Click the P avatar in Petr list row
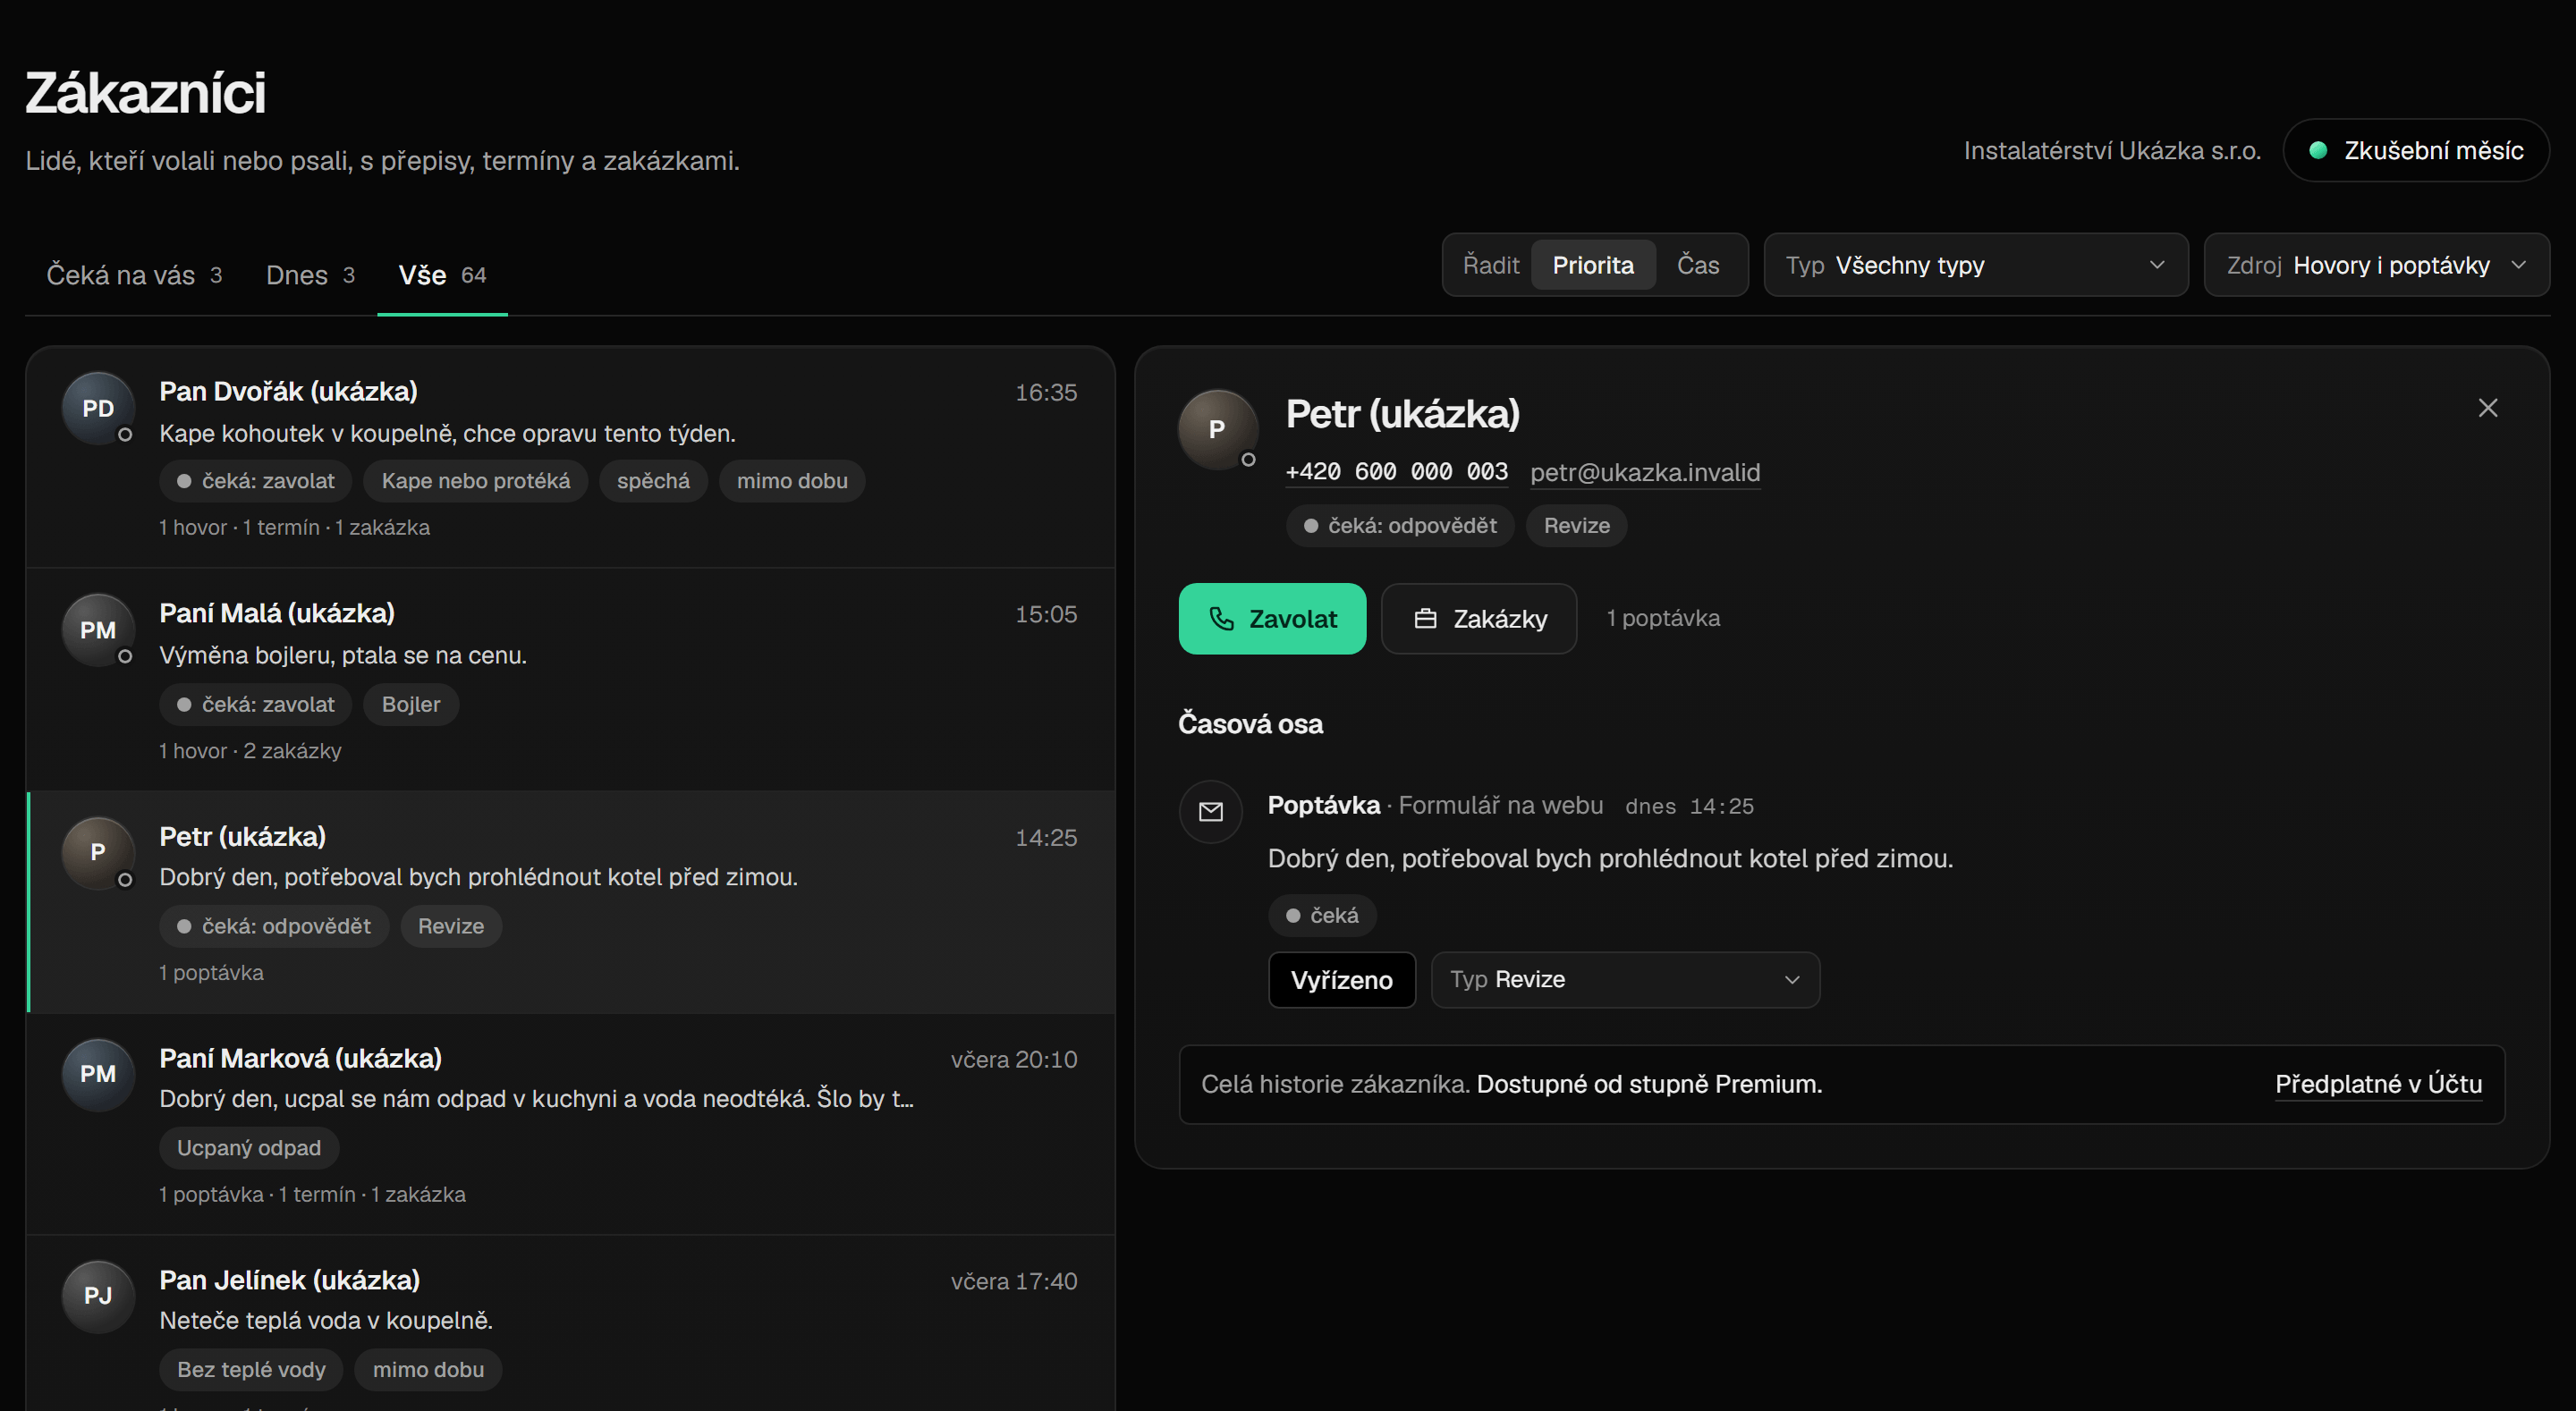Image resolution: width=2576 pixels, height=1411 pixels. pyautogui.click(x=98, y=852)
